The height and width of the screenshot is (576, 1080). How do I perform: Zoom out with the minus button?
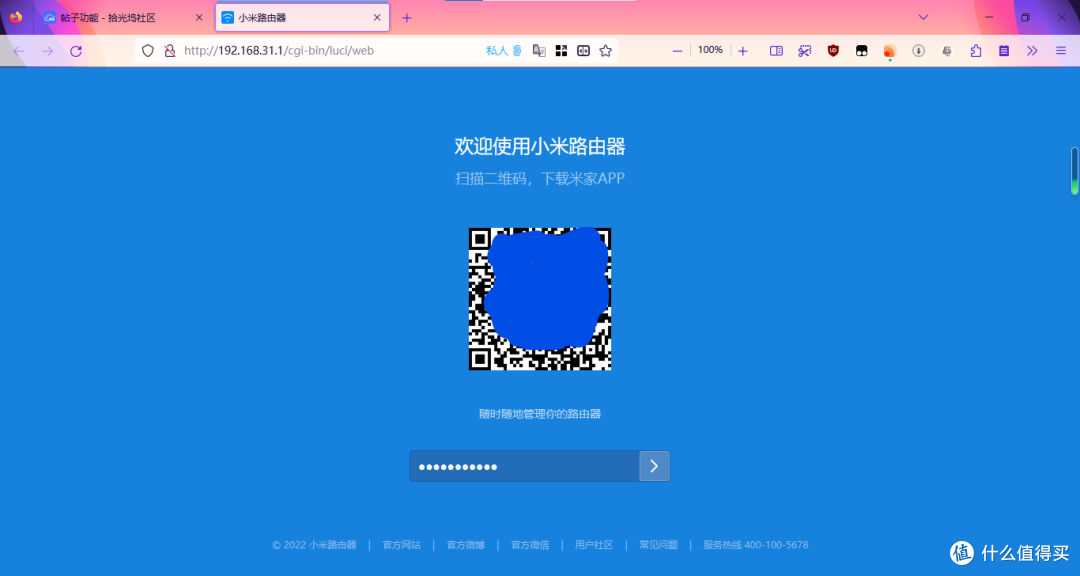point(677,51)
